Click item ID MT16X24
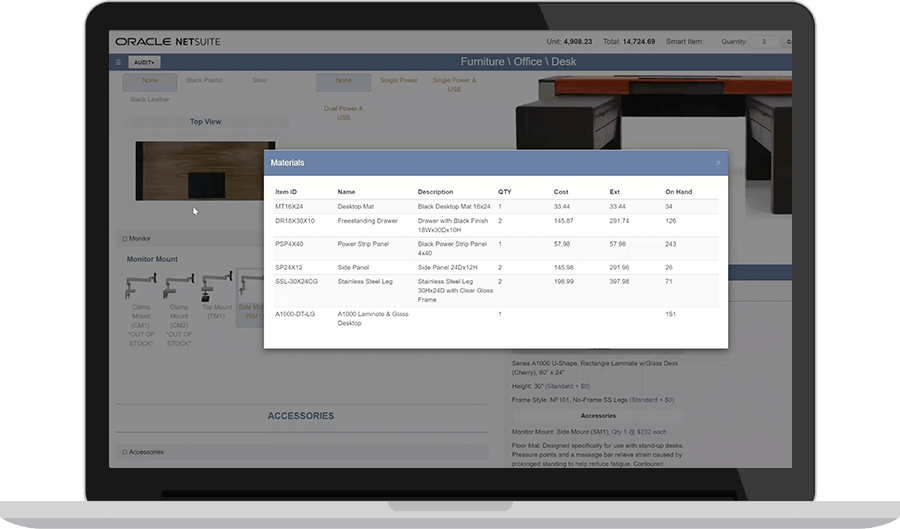Screen dimensions: 900x529 click(289, 207)
